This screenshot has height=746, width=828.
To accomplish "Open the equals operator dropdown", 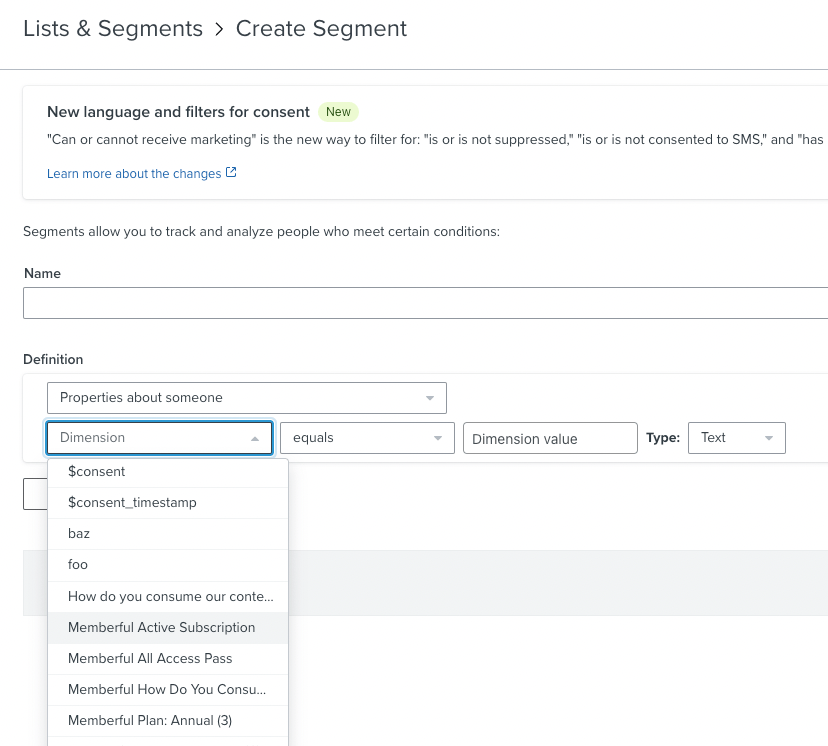I will (x=367, y=438).
